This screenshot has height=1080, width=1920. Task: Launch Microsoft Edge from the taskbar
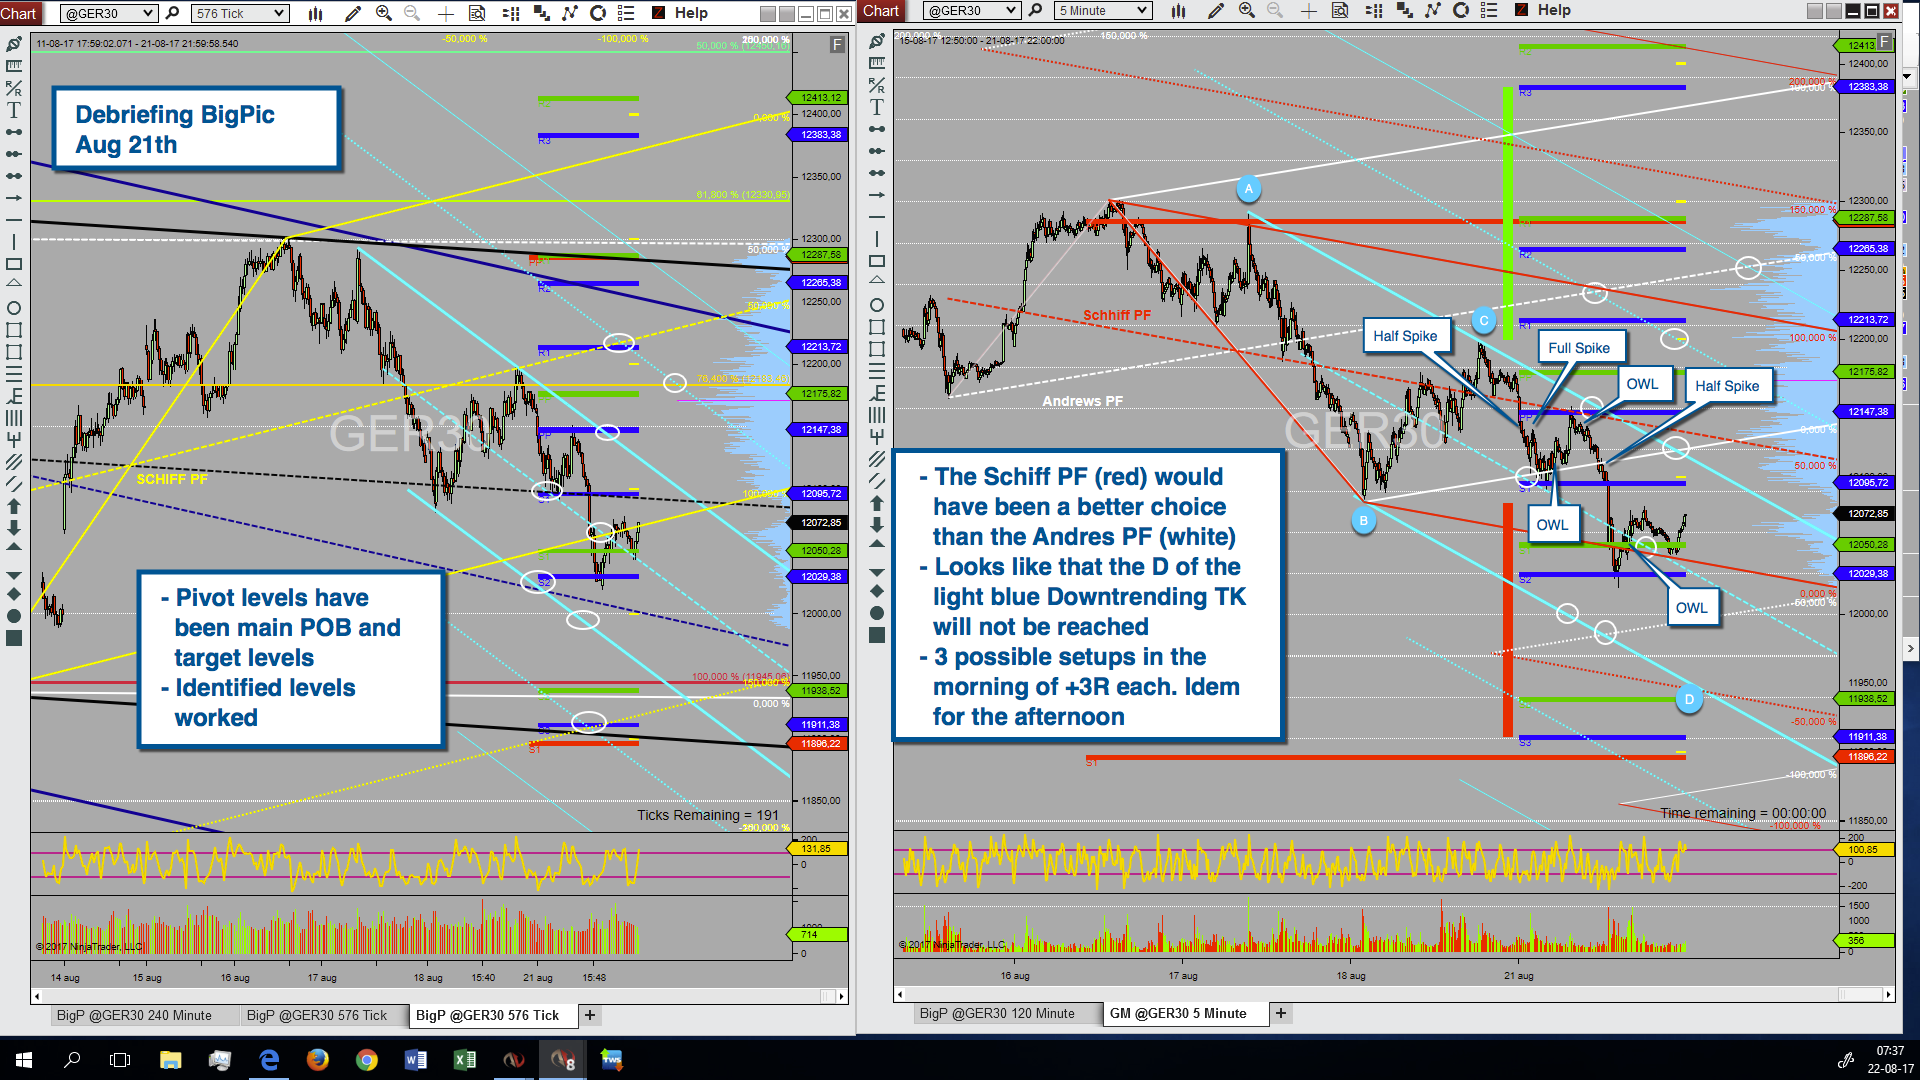click(x=269, y=1060)
